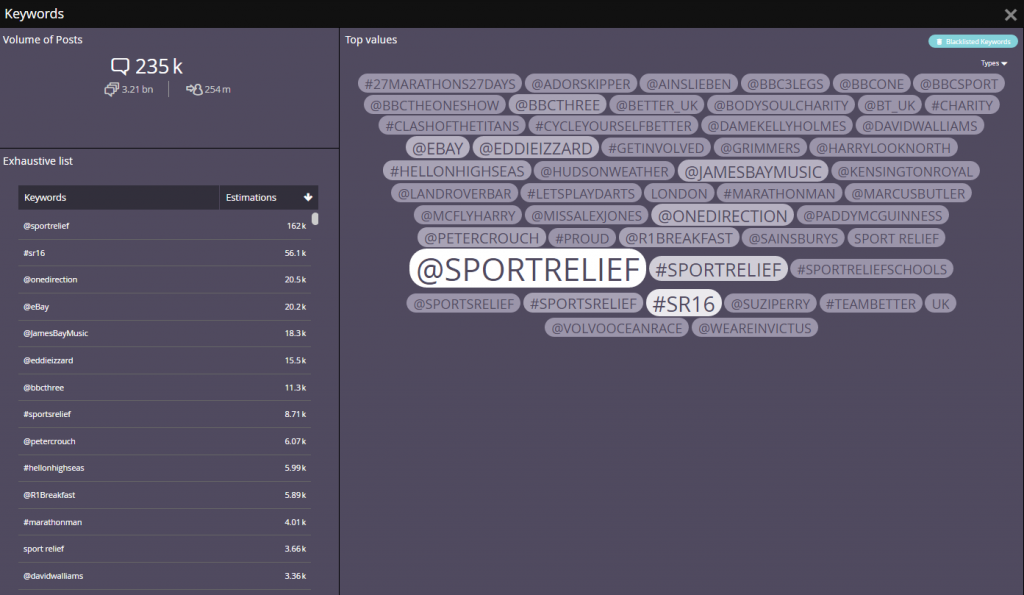Click the @BBCTHREE tag in the cloud
The height and width of the screenshot is (595, 1024).
click(x=558, y=105)
